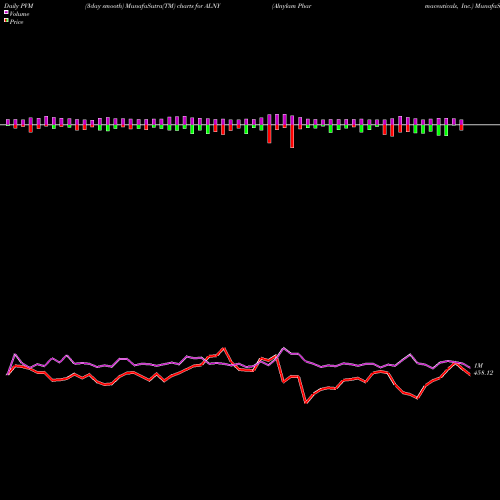This screenshot has height=500, width=500.
Task: Click the 'Daily PVM' title text
Action: [x=19, y=6]
